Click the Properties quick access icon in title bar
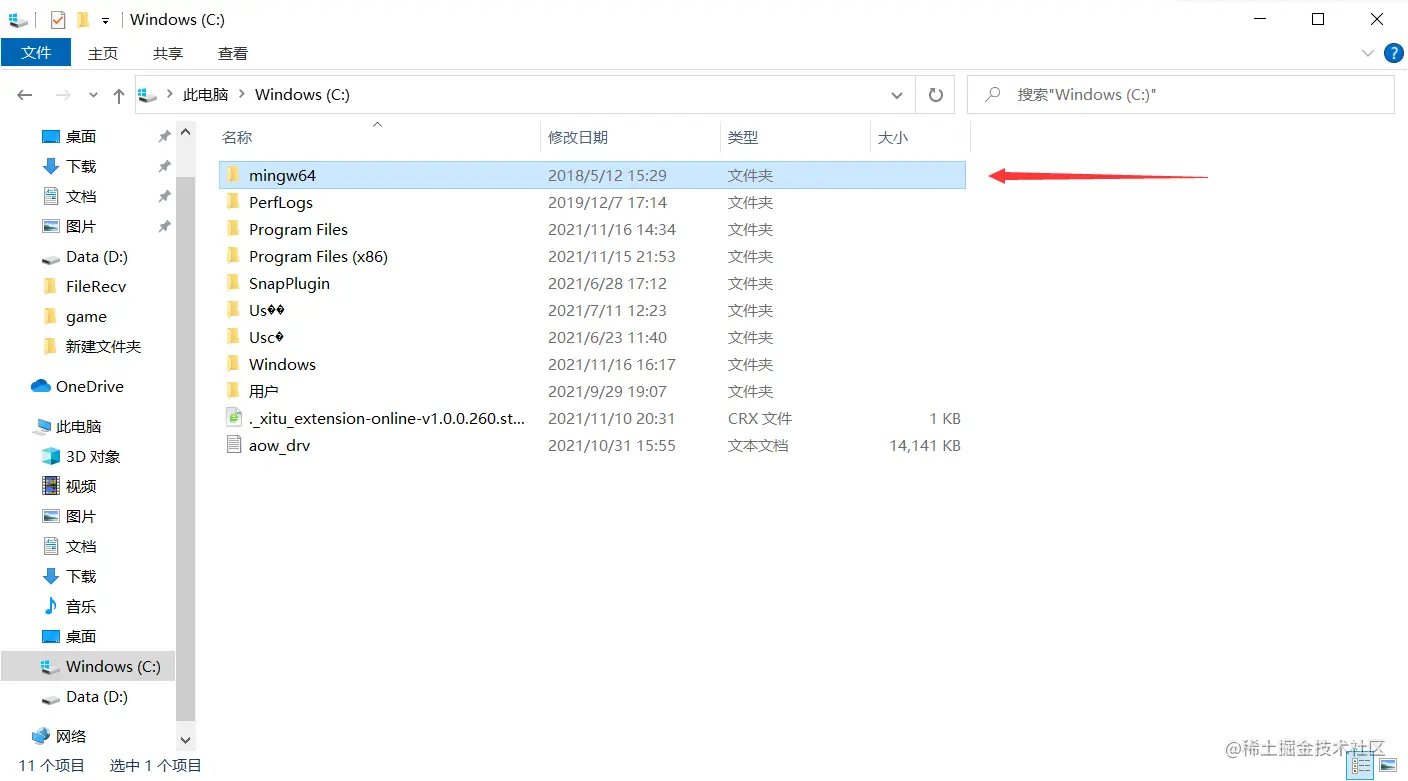Screen dimensions: 1408x781 (x=58, y=19)
